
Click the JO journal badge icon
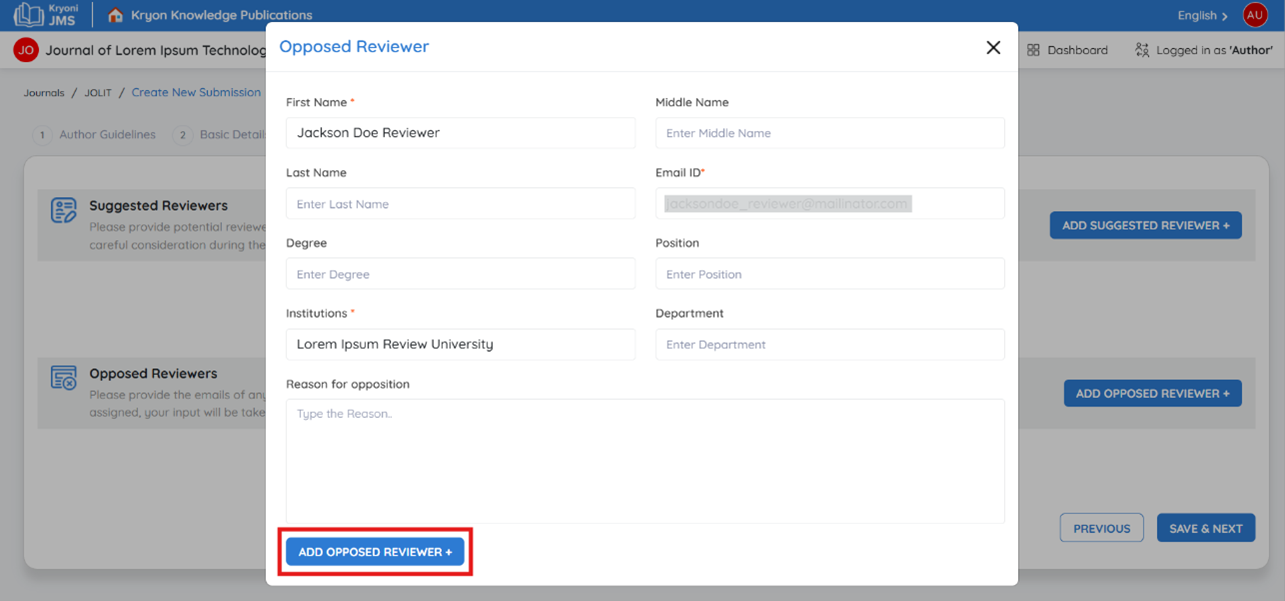pyautogui.click(x=26, y=50)
